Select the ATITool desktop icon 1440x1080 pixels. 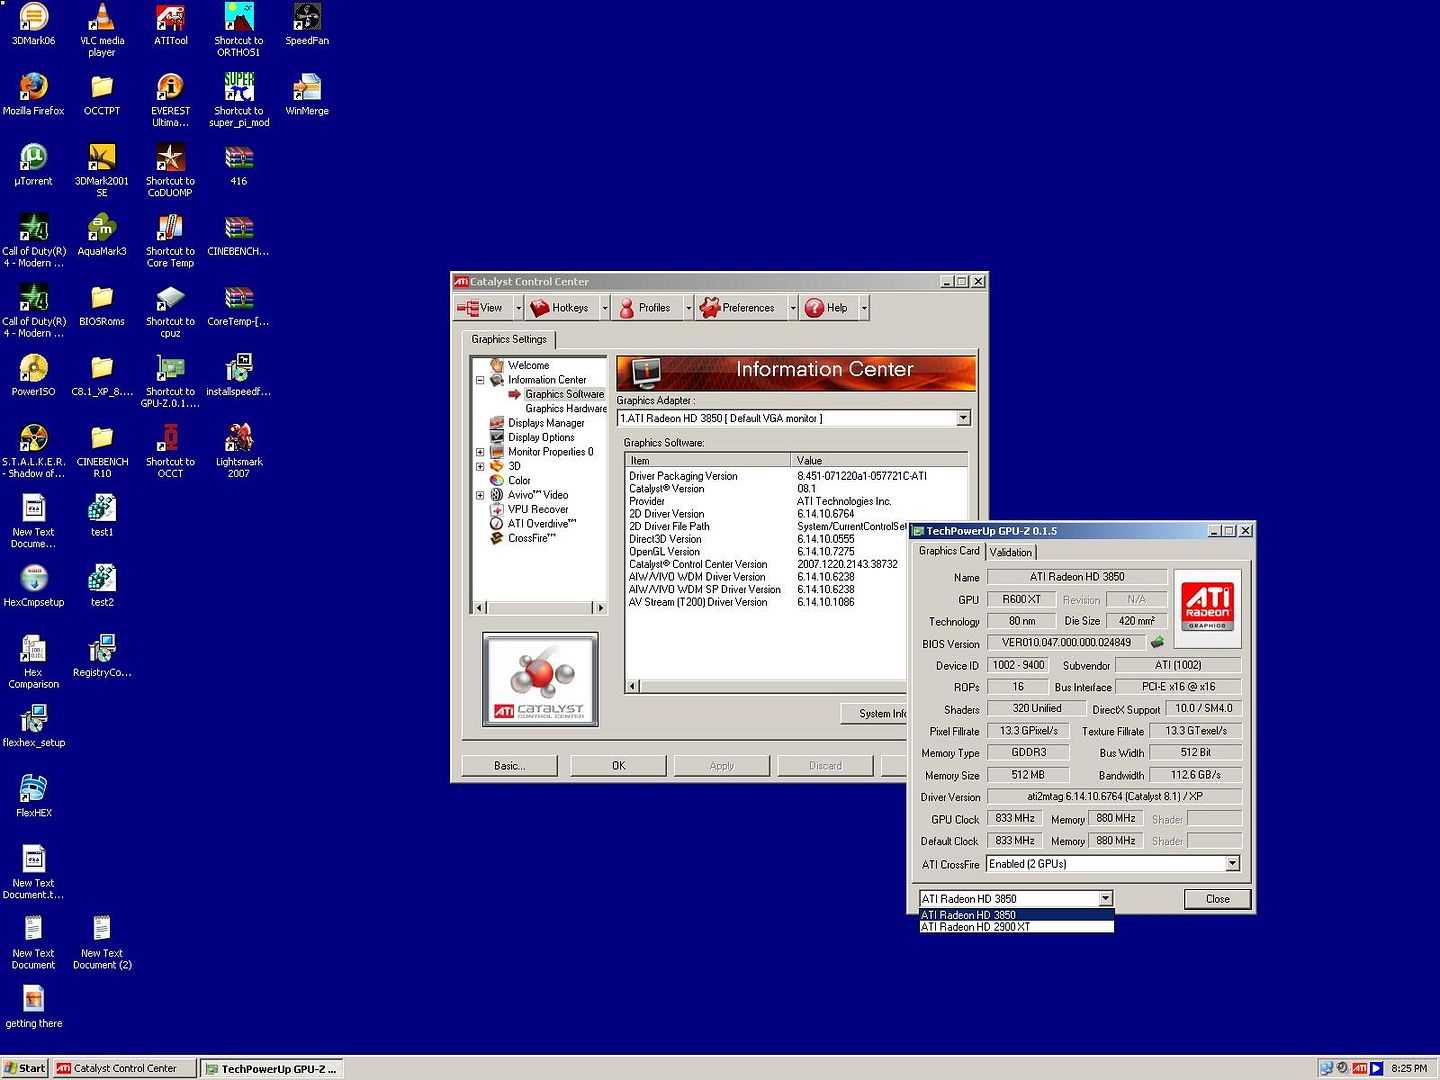tap(170, 25)
